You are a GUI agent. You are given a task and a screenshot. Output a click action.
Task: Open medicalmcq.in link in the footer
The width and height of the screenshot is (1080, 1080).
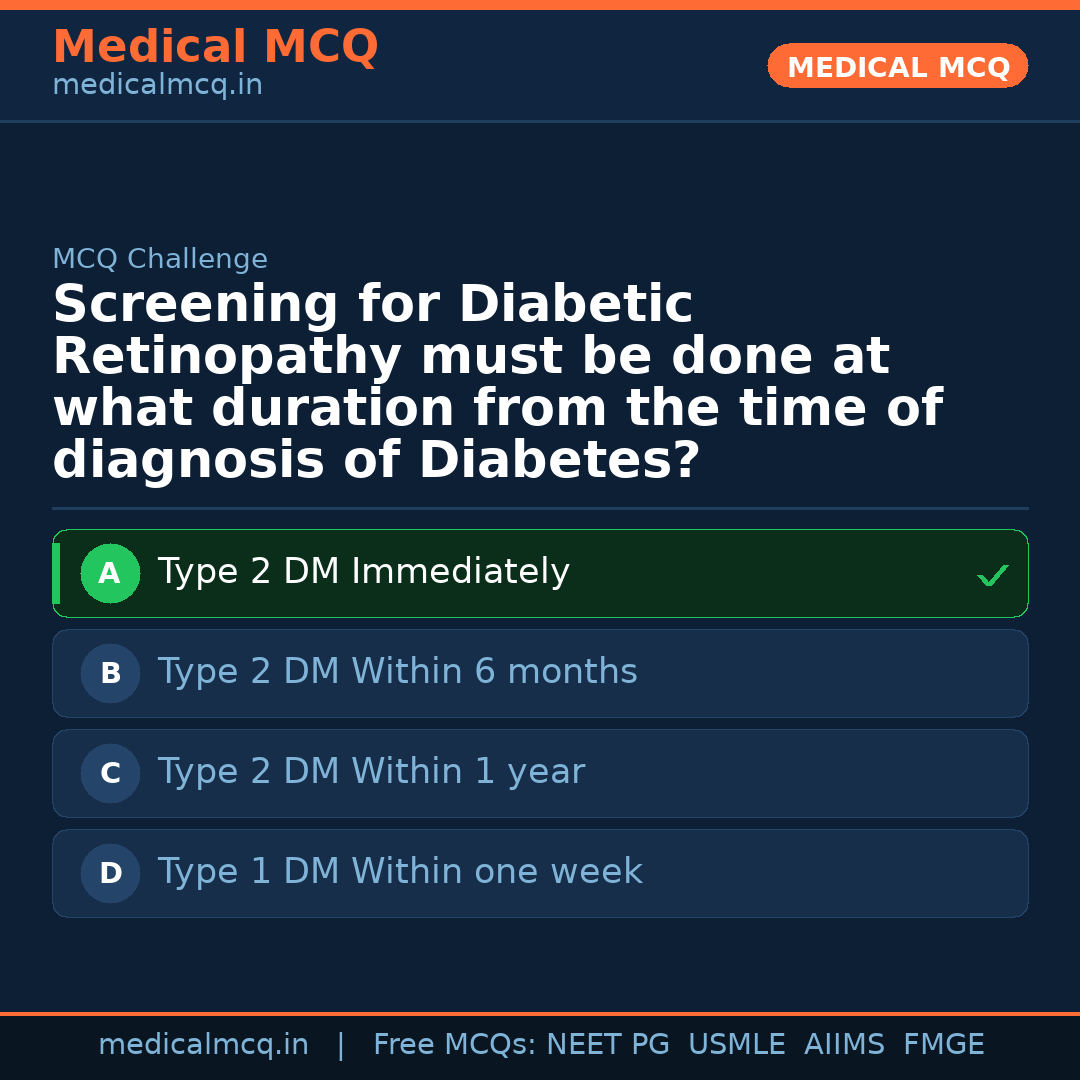pos(203,1045)
